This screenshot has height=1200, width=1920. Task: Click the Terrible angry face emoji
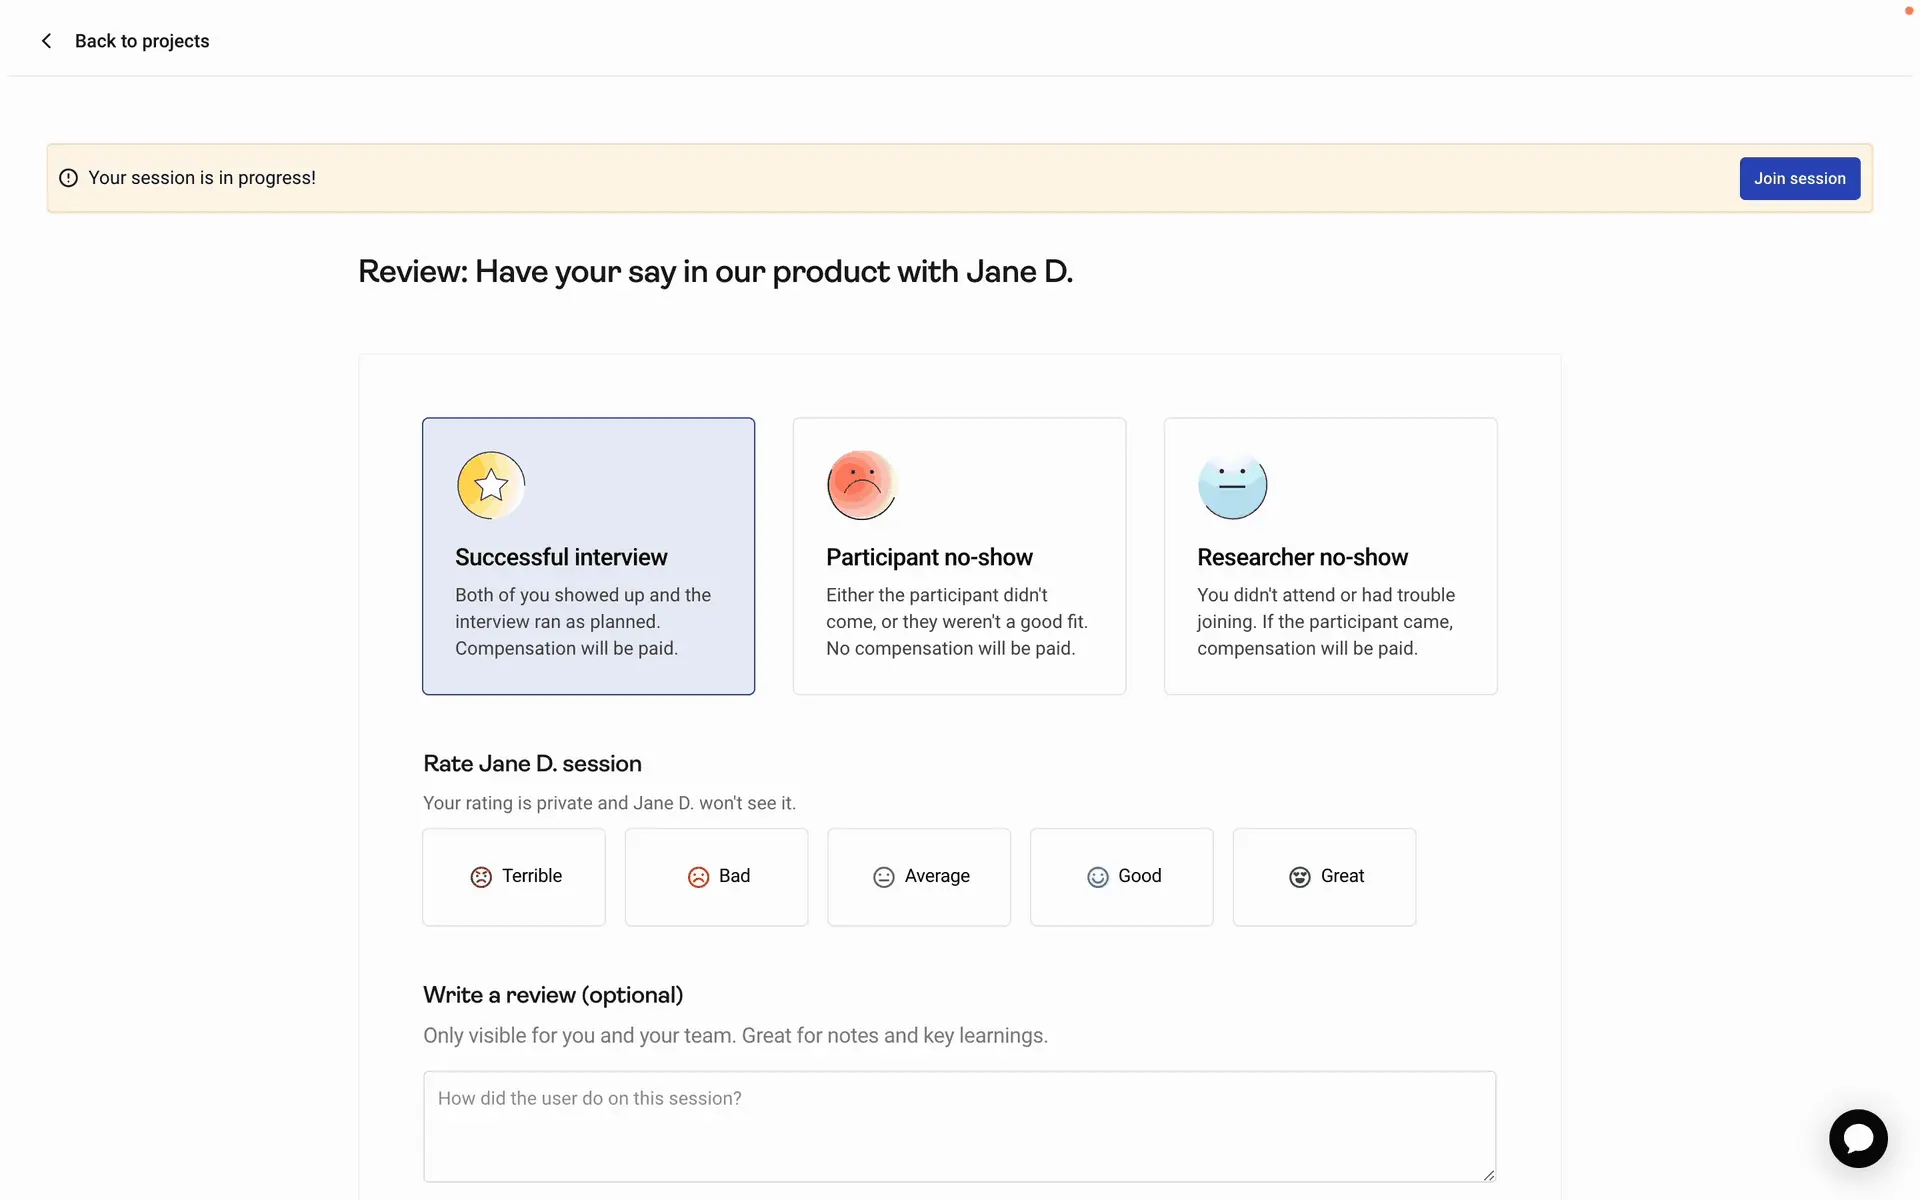(481, 877)
